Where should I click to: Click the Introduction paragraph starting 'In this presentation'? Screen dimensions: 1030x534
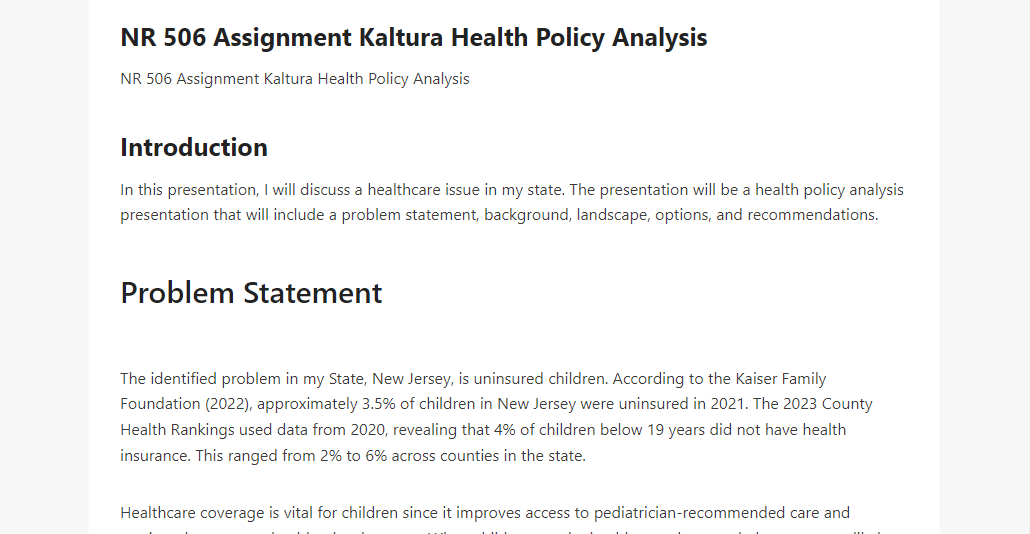click(x=512, y=202)
